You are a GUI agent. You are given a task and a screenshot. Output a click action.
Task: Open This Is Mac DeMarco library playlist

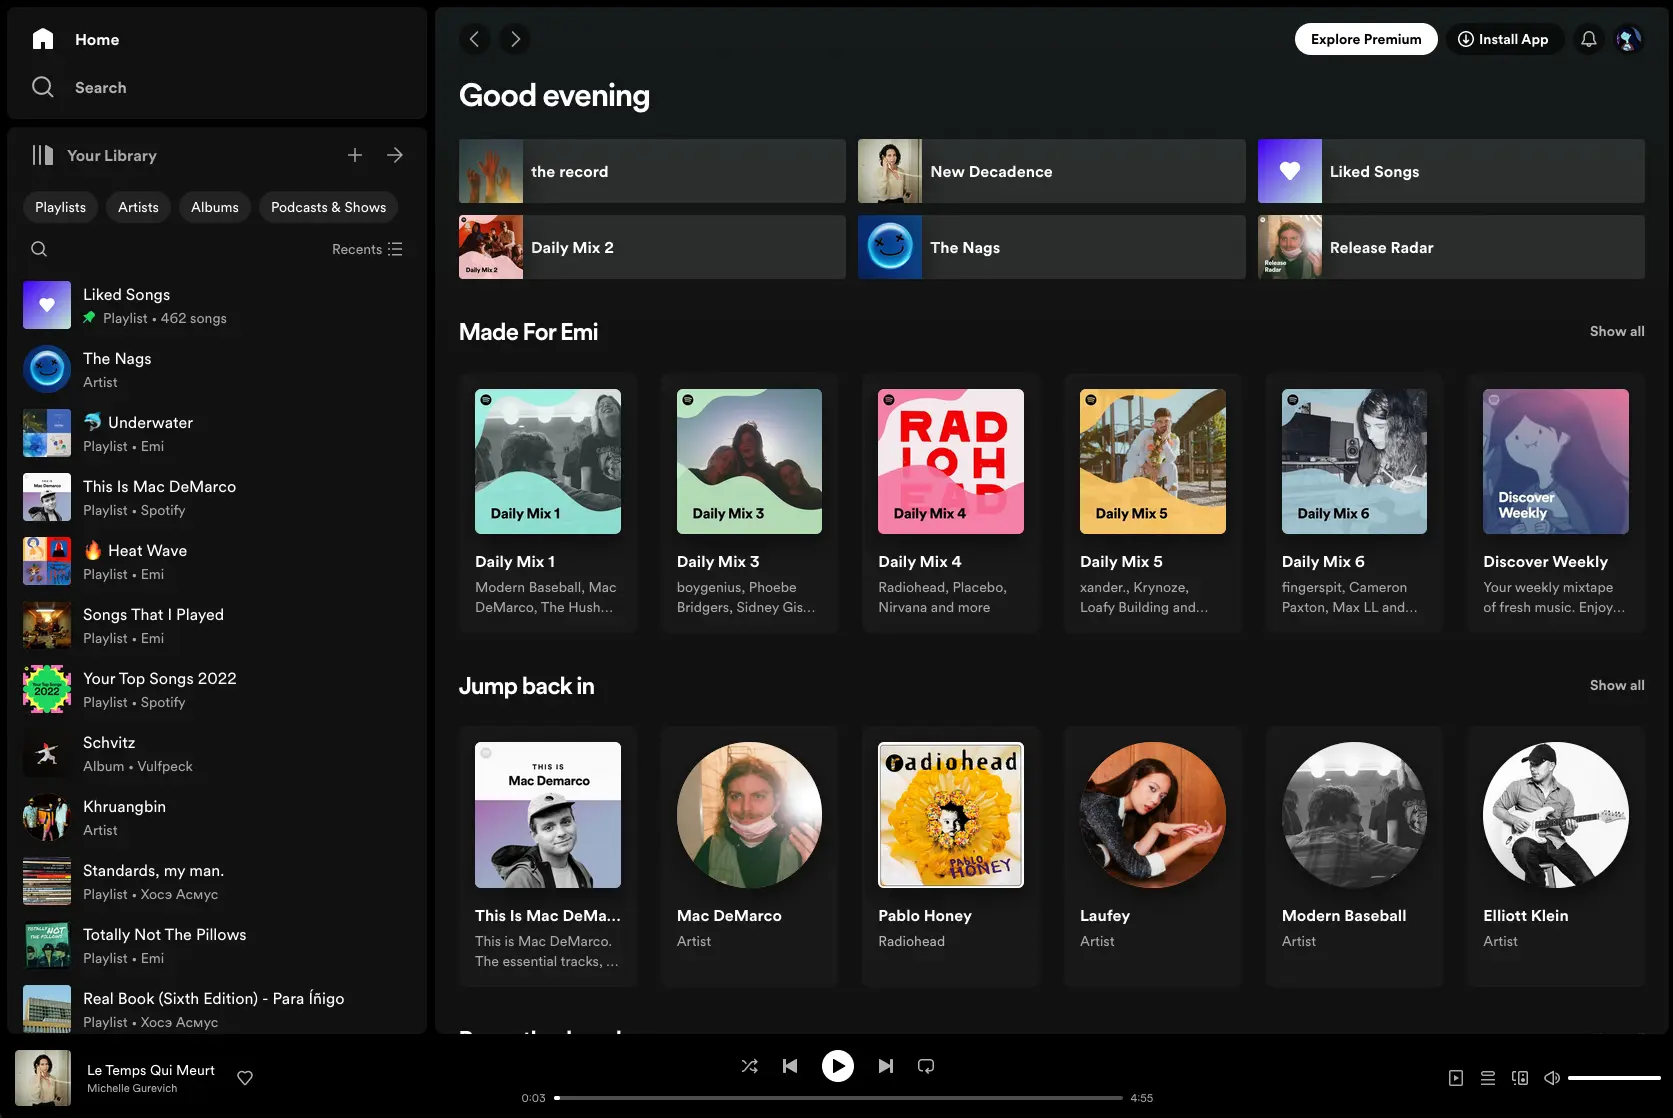tap(217, 497)
